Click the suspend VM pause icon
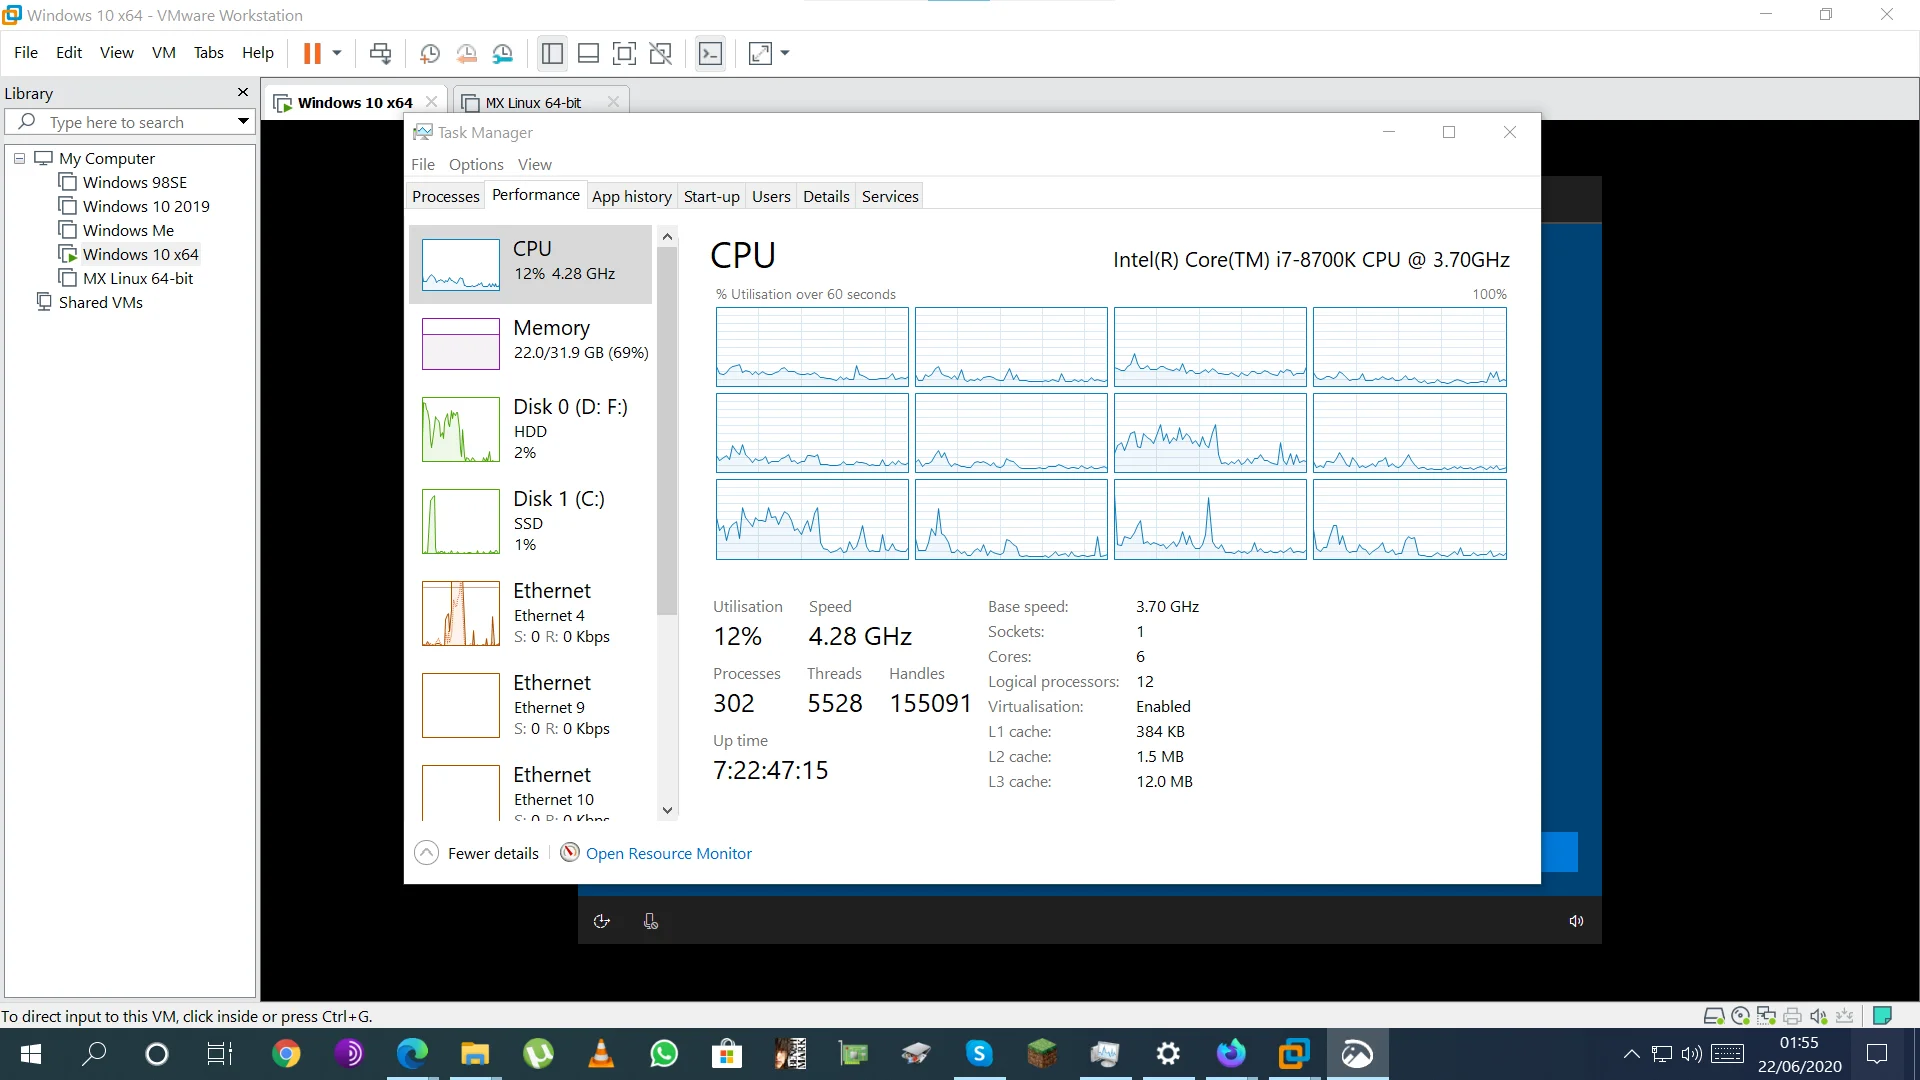The height and width of the screenshot is (1080, 1920). (312, 53)
